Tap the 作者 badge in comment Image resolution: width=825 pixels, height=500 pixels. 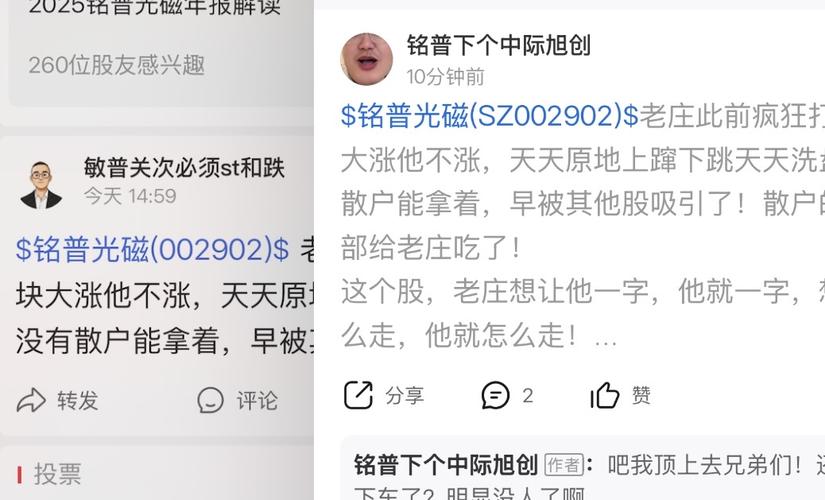[564, 465]
